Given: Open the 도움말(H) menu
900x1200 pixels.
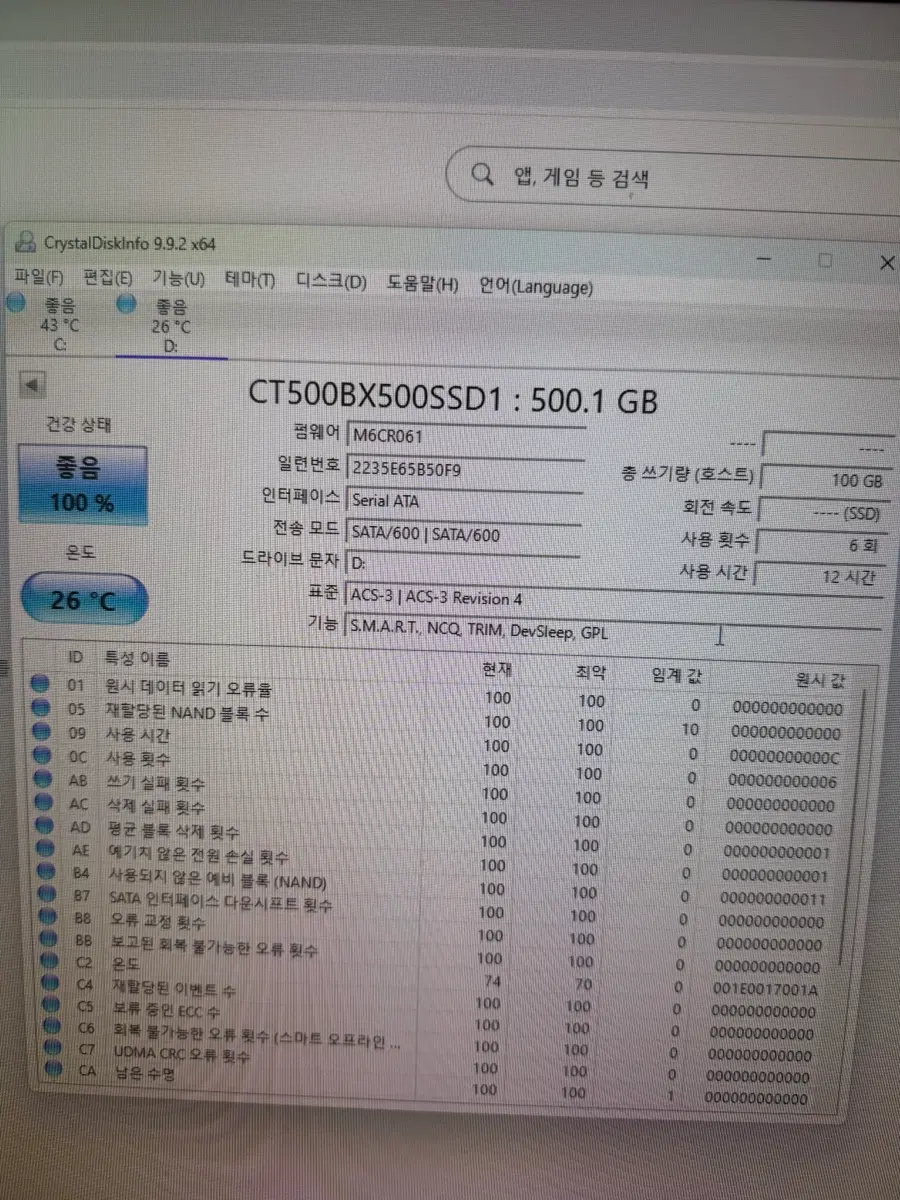Looking at the screenshot, I should [x=422, y=285].
